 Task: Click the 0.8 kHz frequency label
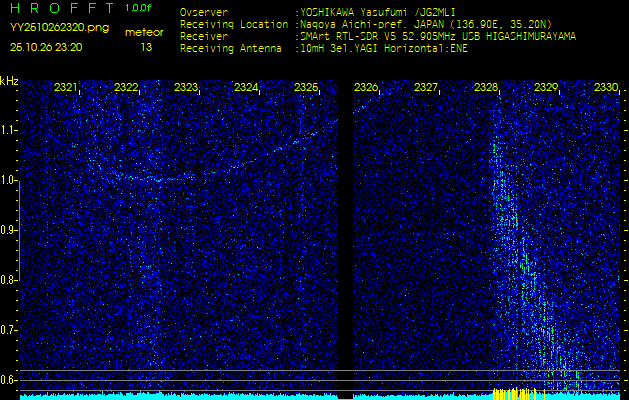7,280
